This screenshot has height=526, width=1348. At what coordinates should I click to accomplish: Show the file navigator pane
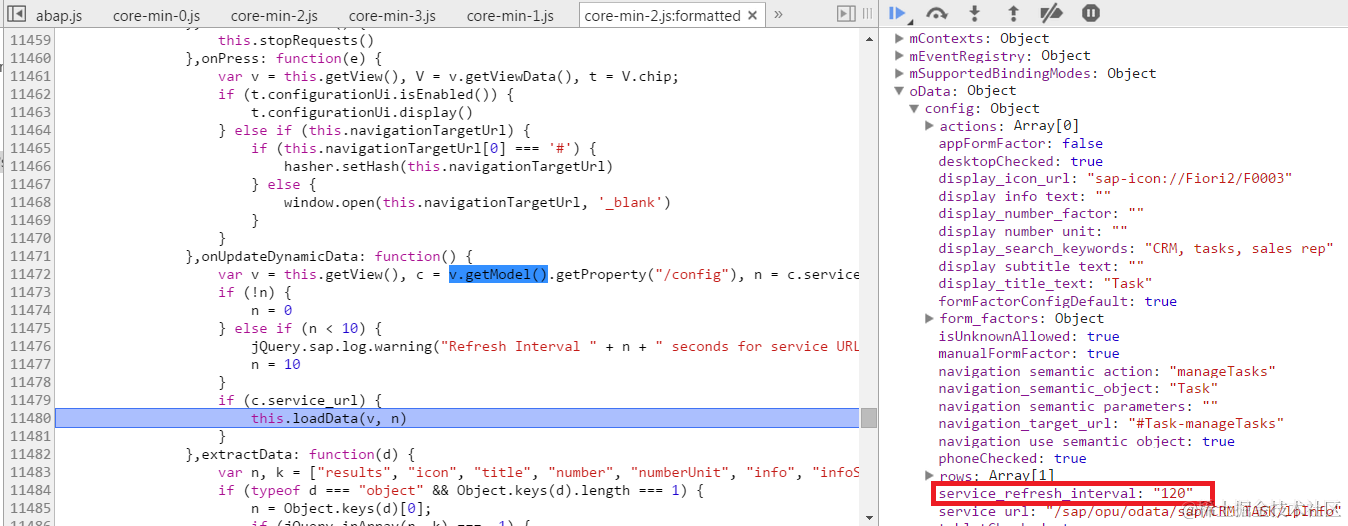(x=16, y=14)
